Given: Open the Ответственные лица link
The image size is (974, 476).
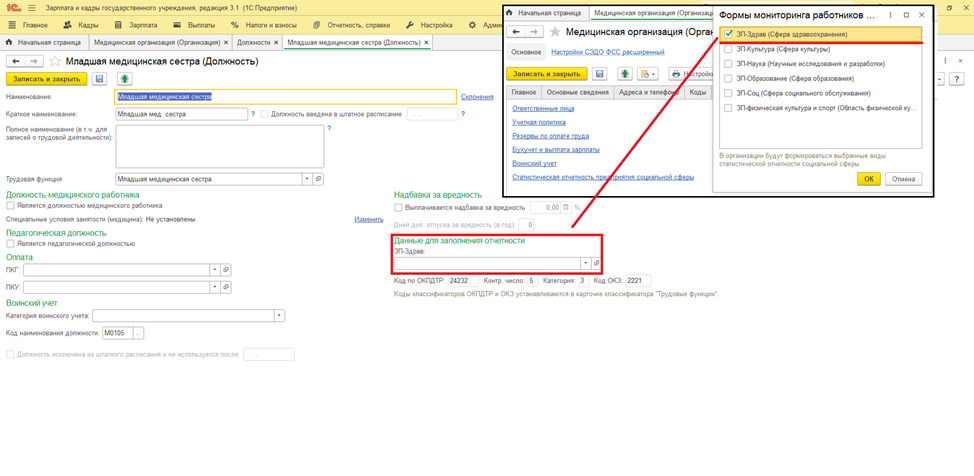Looking at the screenshot, I should pyautogui.click(x=543, y=108).
